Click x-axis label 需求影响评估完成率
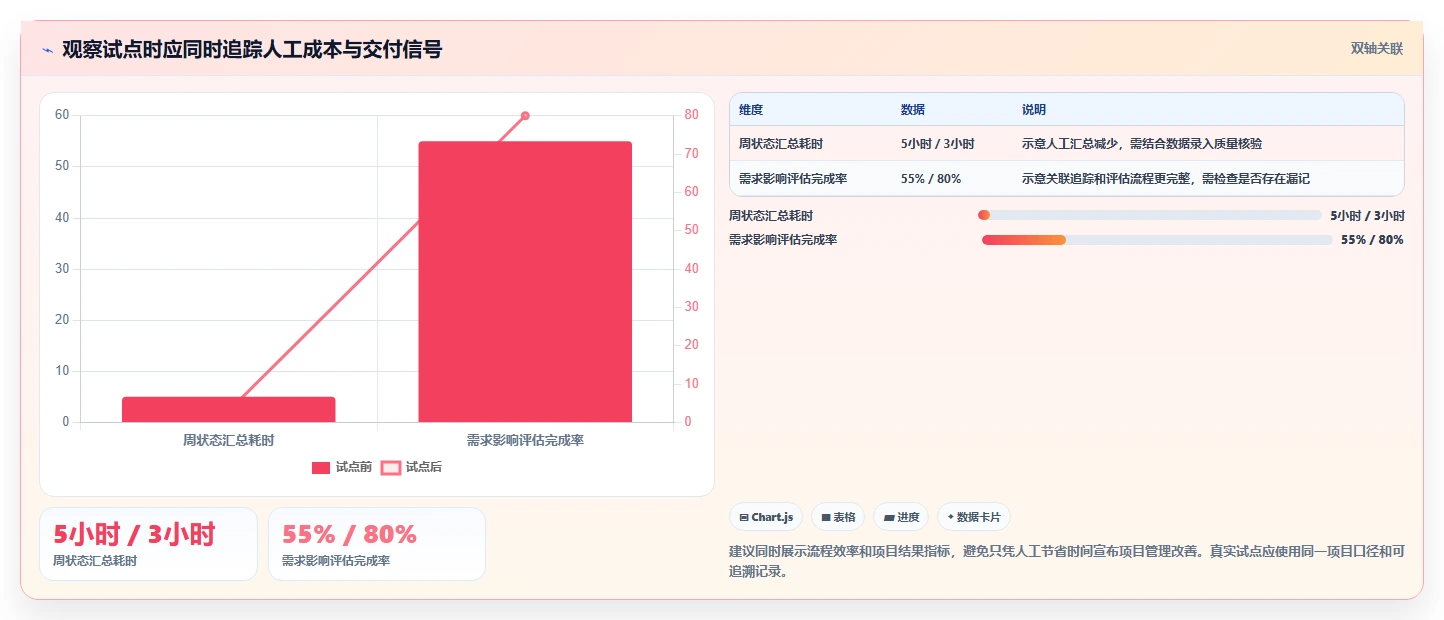The image size is (1444, 620). click(525, 440)
